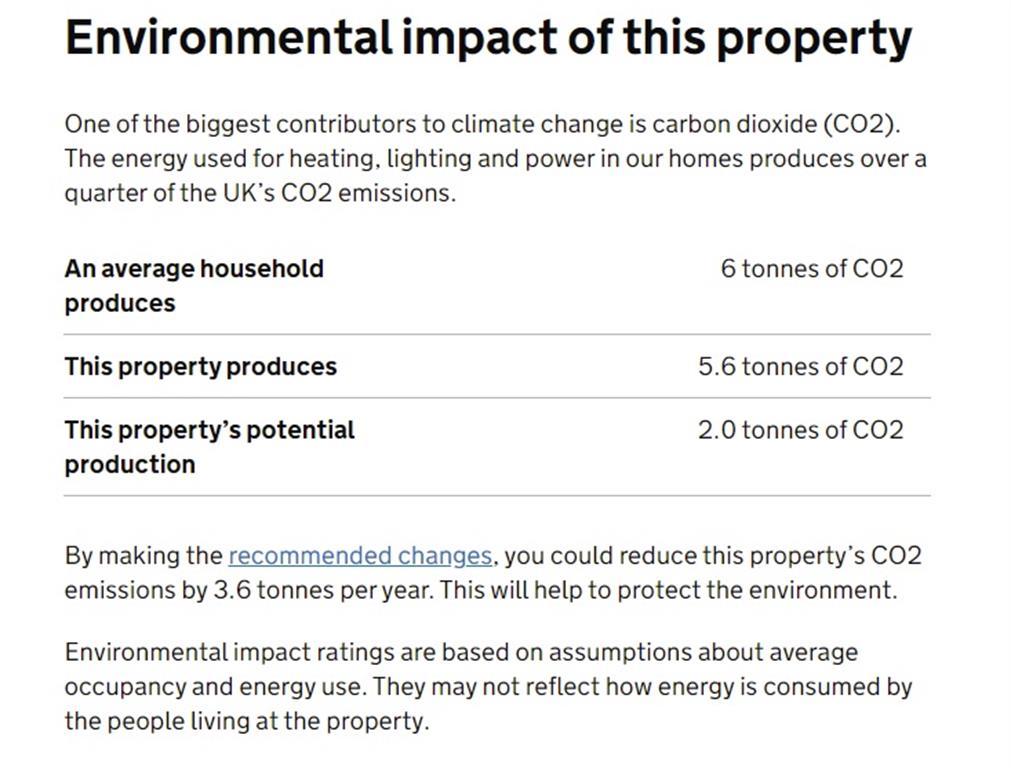Viewport: 1011px width, 768px height.
Task: Click the text 'the people living at the property'
Action: [x=246, y=721]
